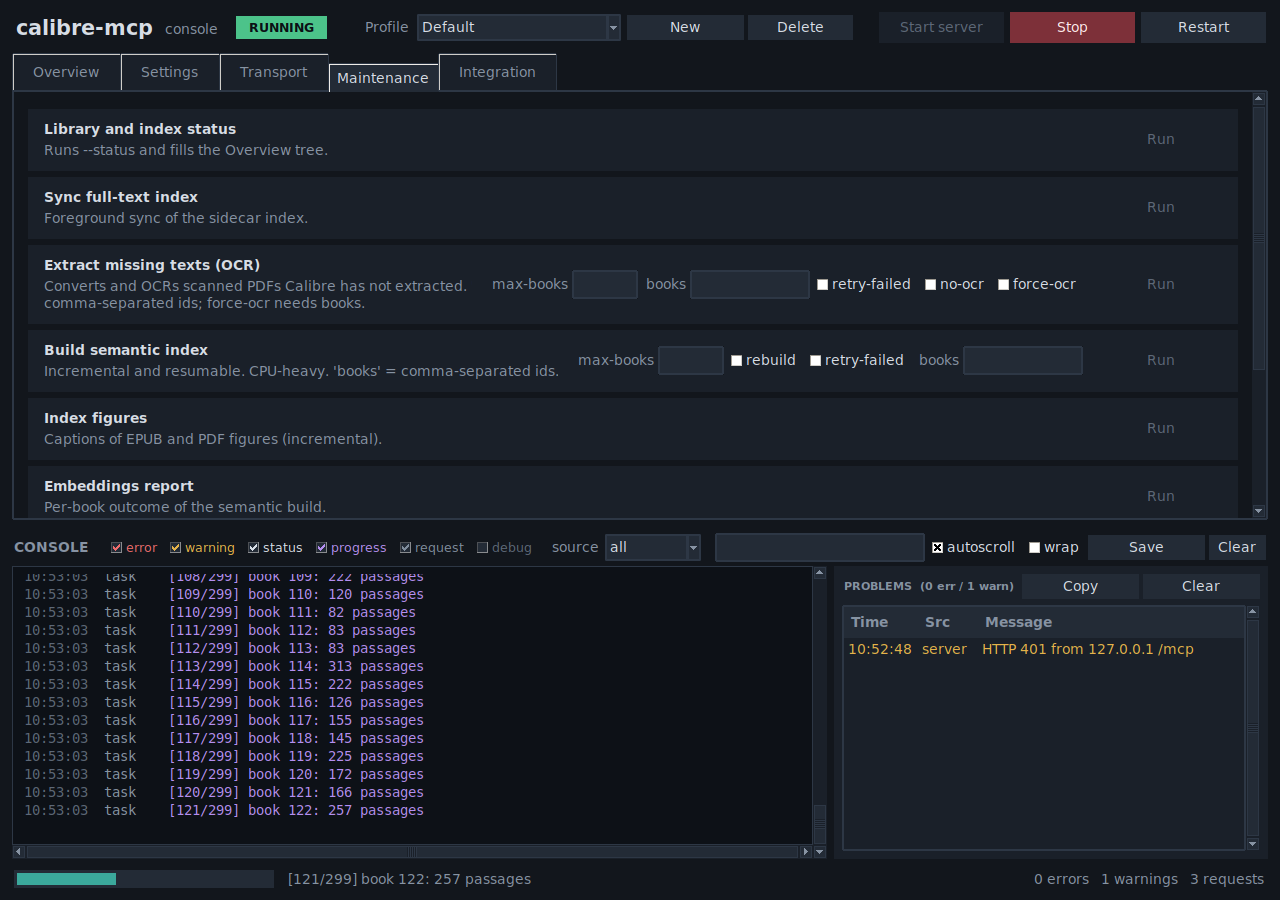Click the maintenance panel scroll-up arrow
The image size is (1280, 900).
pyautogui.click(x=1259, y=98)
